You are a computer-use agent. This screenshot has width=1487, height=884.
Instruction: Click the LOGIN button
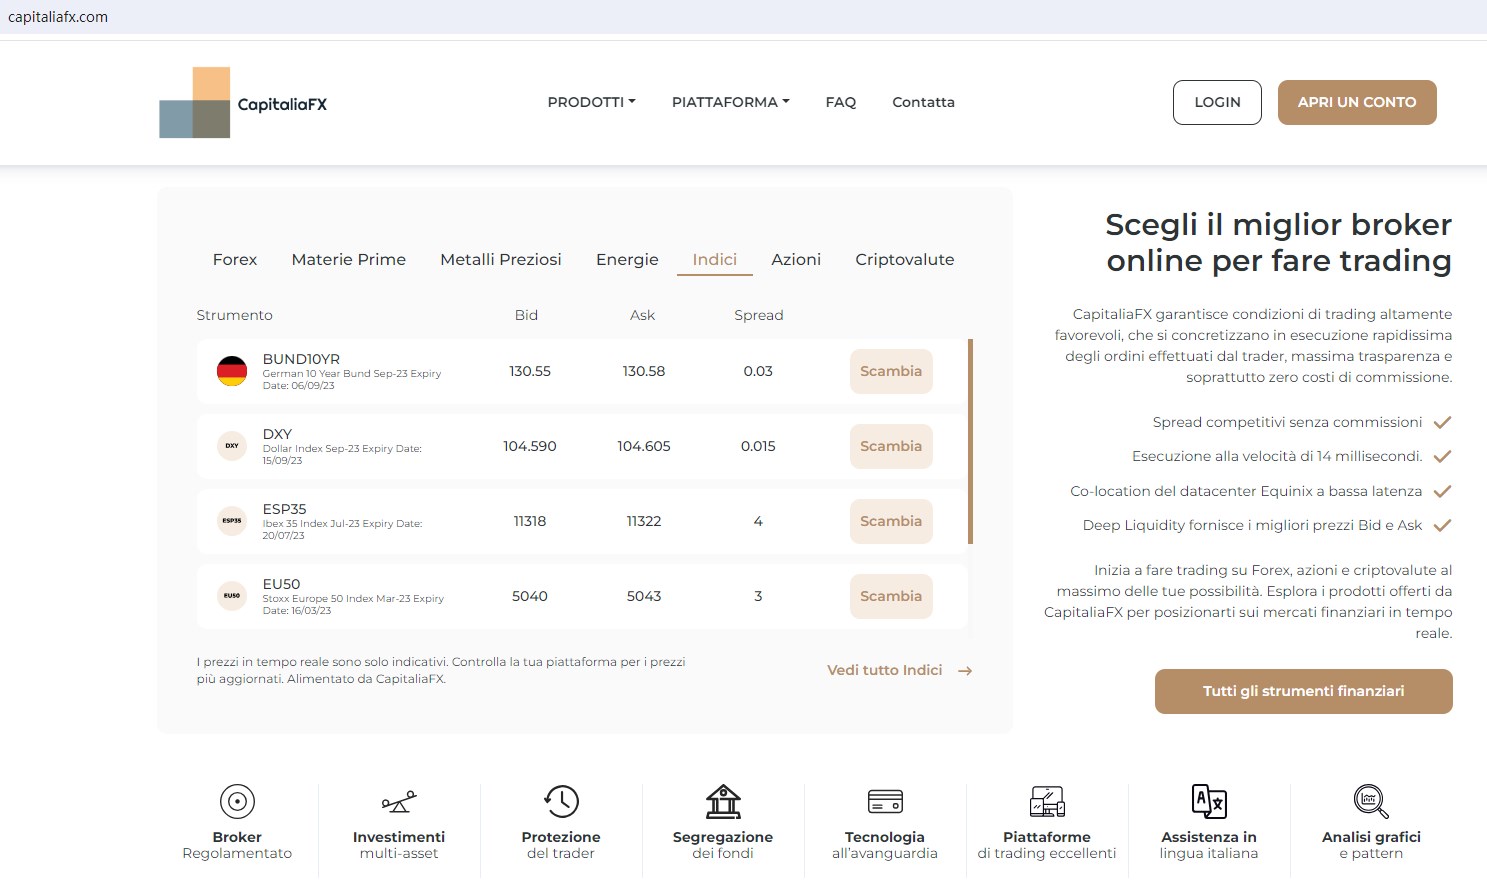click(x=1217, y=102)
